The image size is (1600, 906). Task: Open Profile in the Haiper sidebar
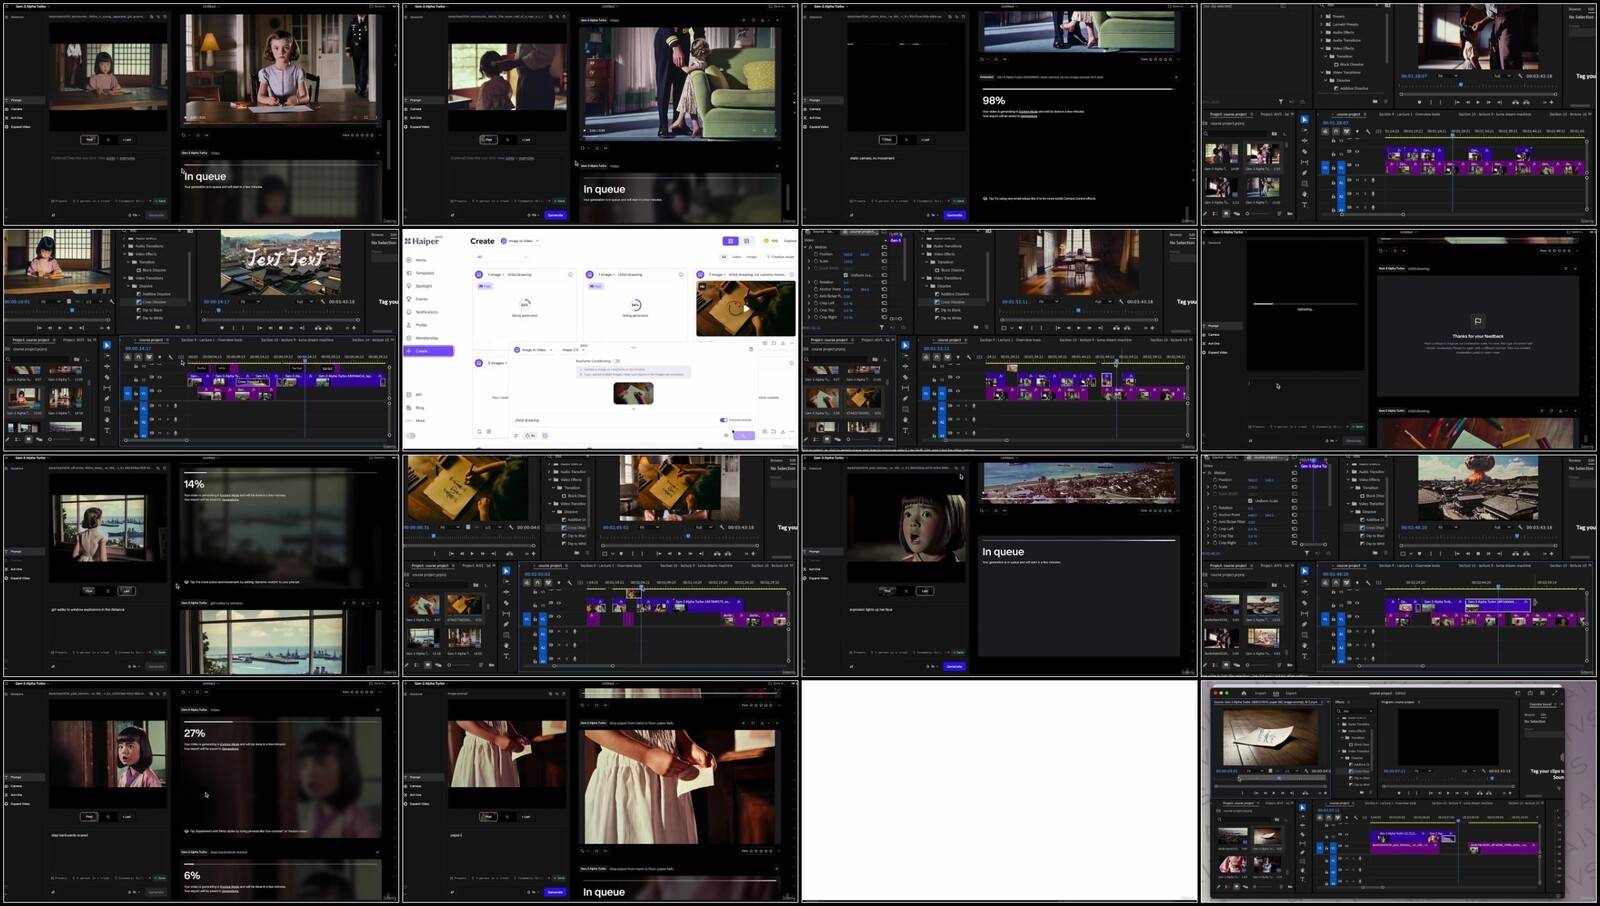(x=421, y=325)
